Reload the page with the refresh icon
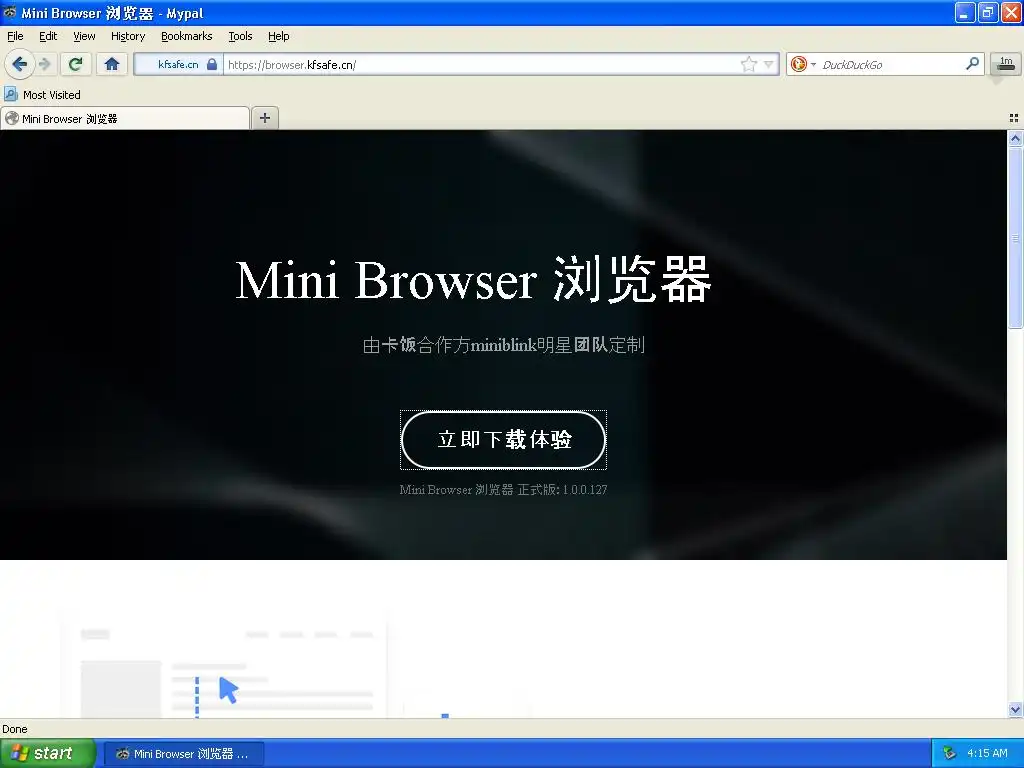The width and height of the screenshot is (1024, 768). 76,64
